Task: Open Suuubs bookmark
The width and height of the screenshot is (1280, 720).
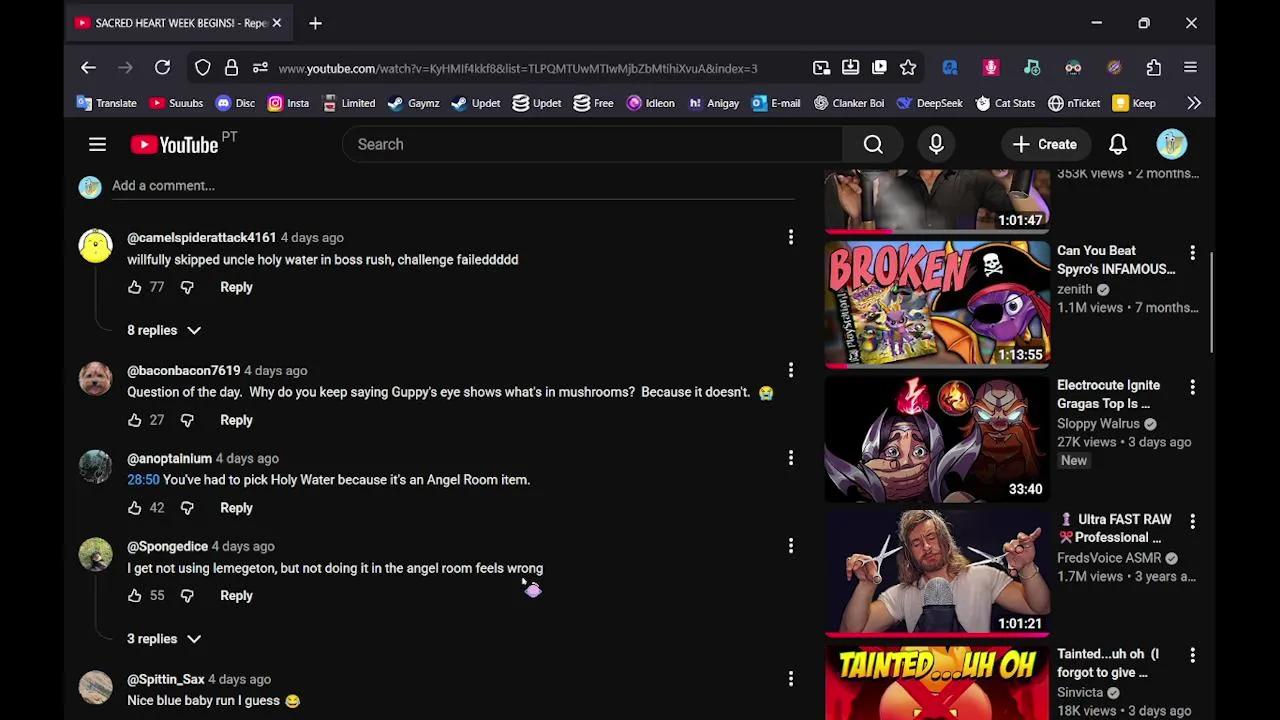Action: [x=176, y=103]
